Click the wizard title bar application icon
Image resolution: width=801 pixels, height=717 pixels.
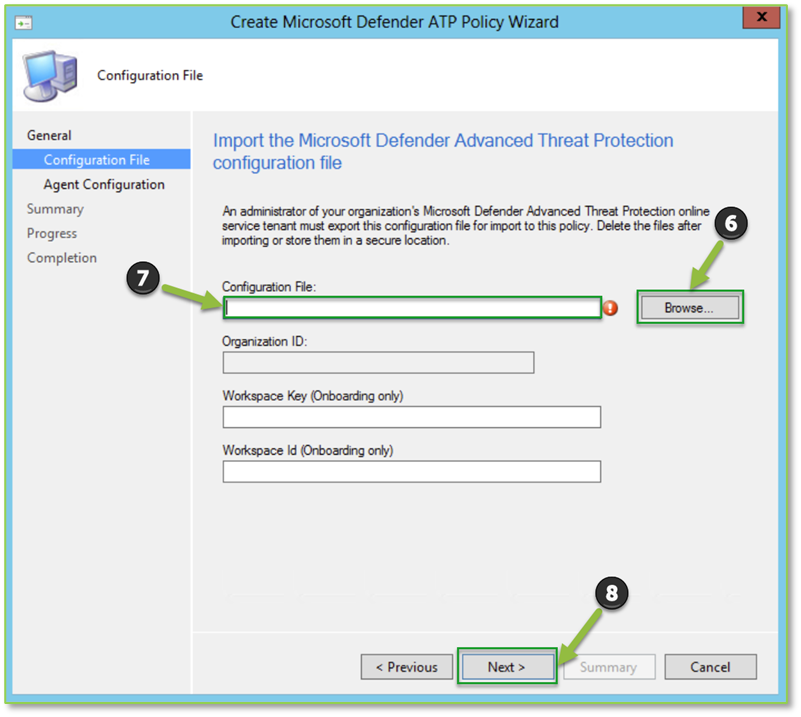[x=23, y=21]
